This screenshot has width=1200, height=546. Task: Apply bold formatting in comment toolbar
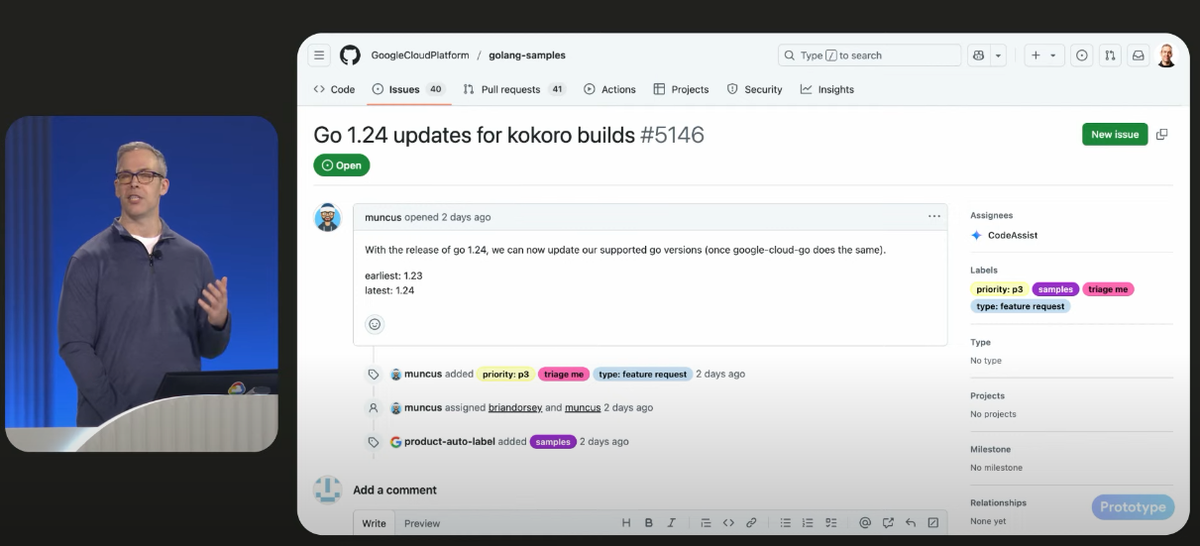[649, 523]
